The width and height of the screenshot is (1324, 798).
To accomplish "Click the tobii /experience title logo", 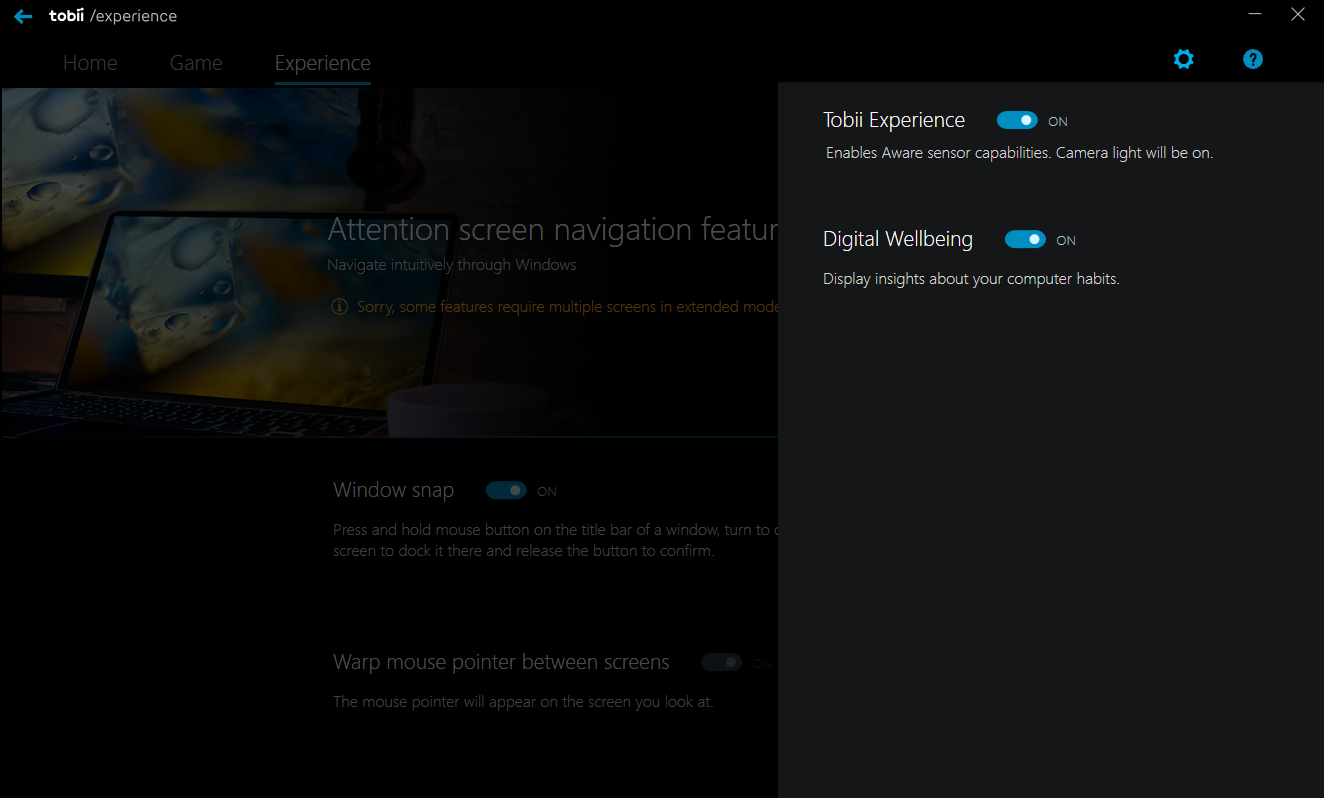I will coord(113,16).
